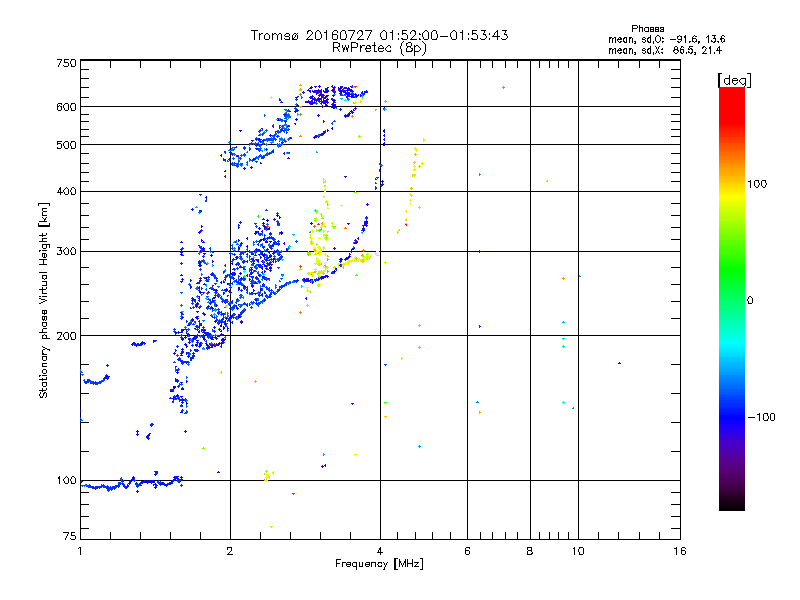Viewport: 800px width, 600px height.
Task: Click the y-axis tick label '600'
Action: pyautogui.click(x=66, y=107)
